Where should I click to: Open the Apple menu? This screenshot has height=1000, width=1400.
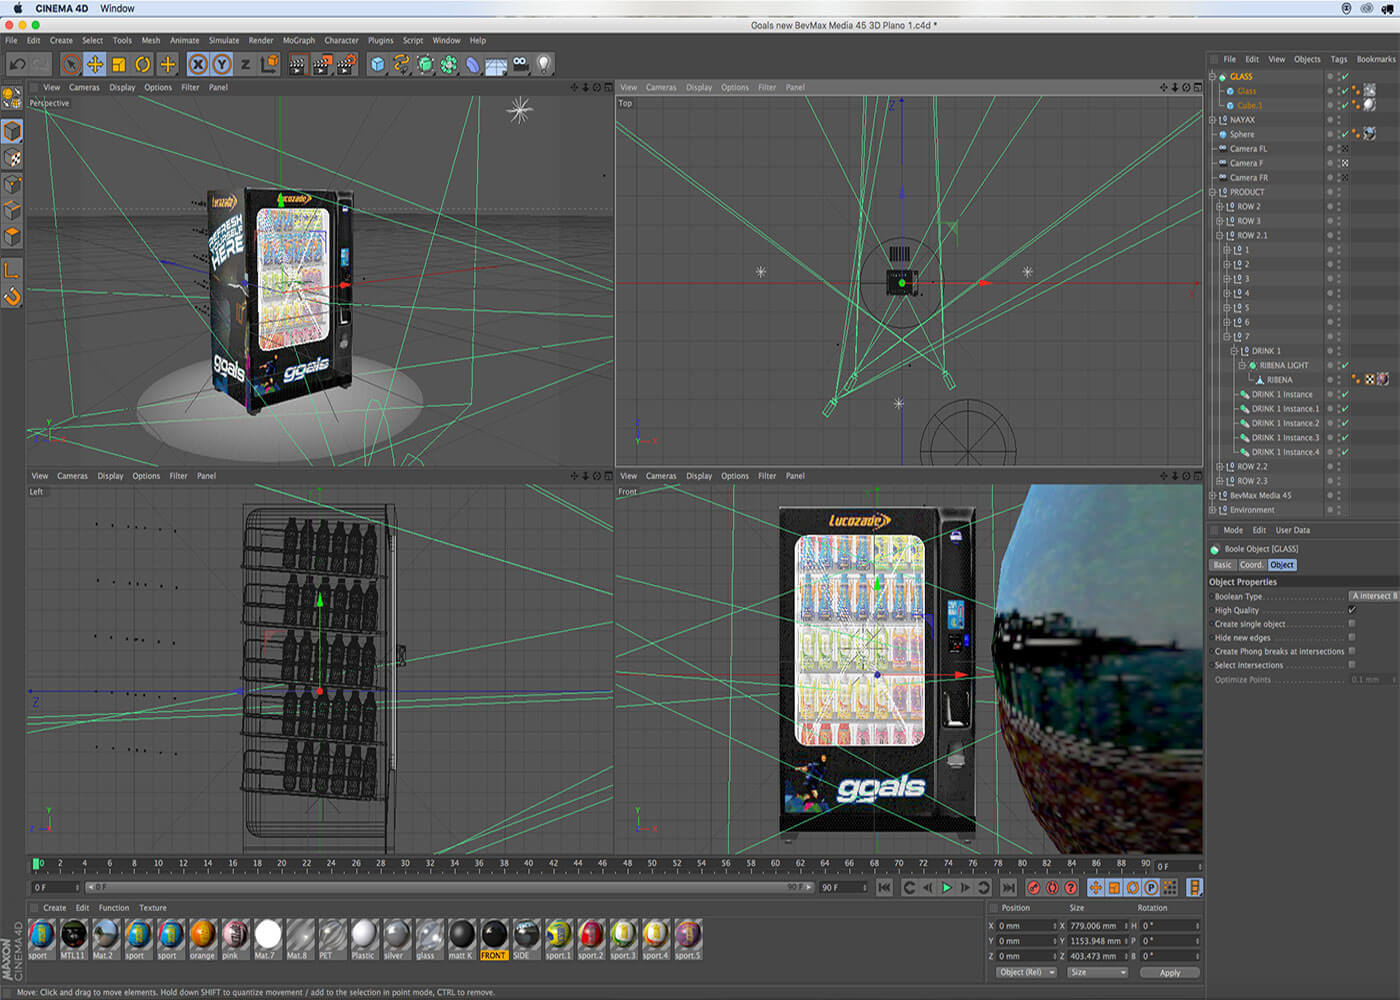(x=17, y=8)
